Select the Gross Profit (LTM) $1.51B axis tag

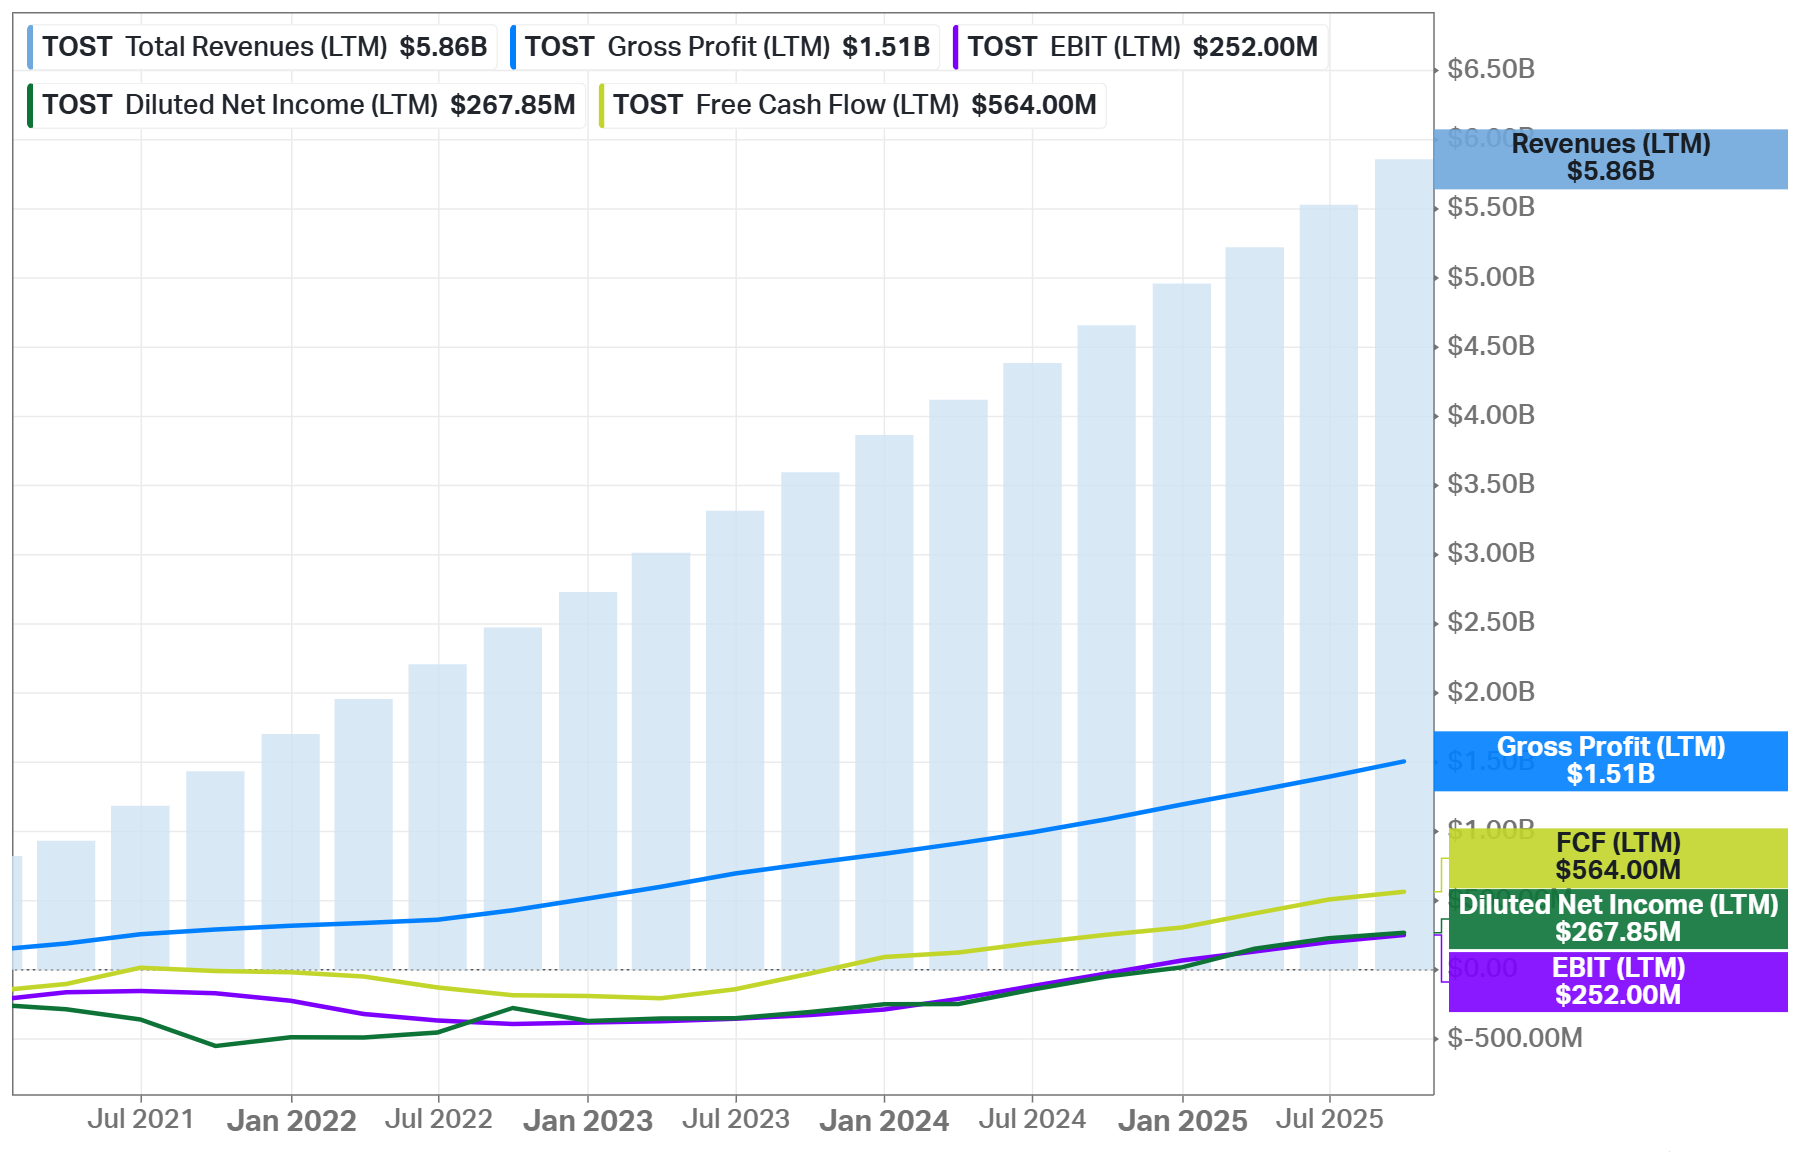[x=1610, y=761]
